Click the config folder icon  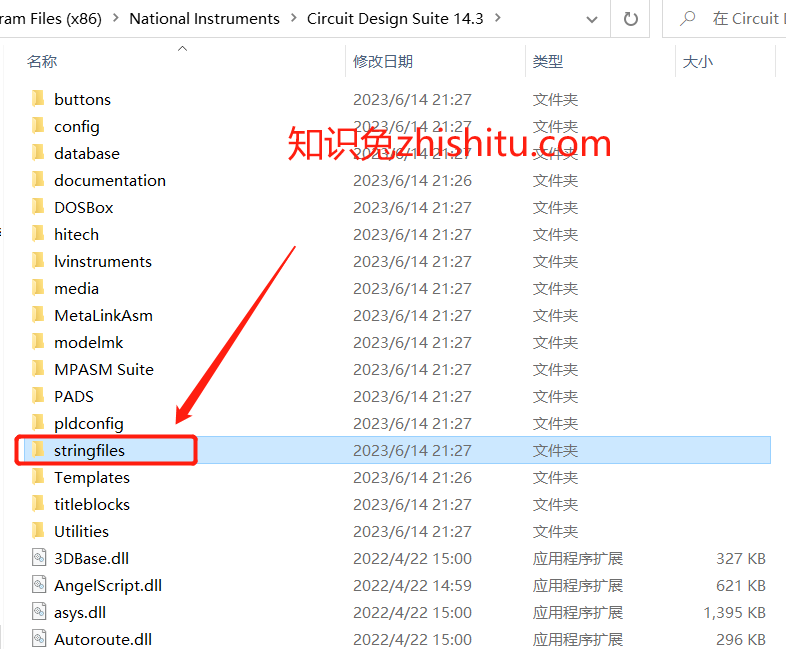coord(38,126)
